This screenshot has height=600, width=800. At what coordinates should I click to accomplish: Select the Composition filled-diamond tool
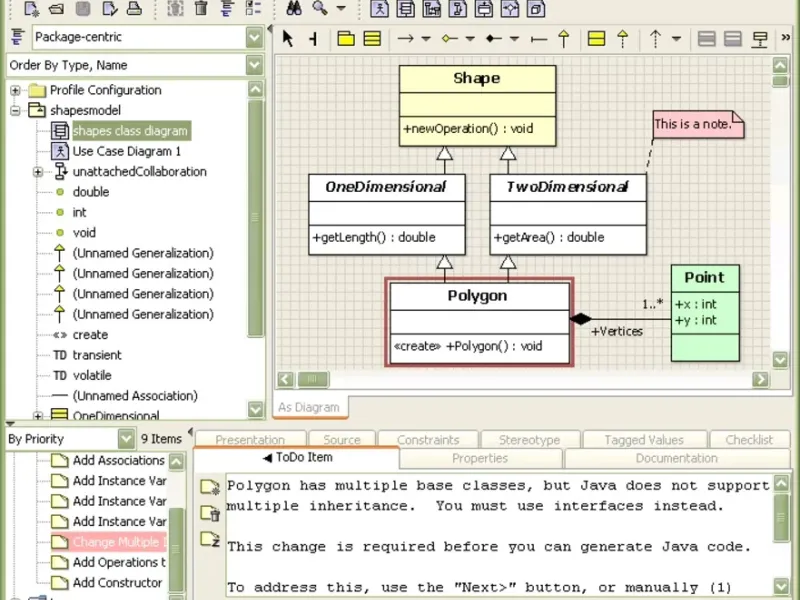pyautogui.click(x=493, y=39)
